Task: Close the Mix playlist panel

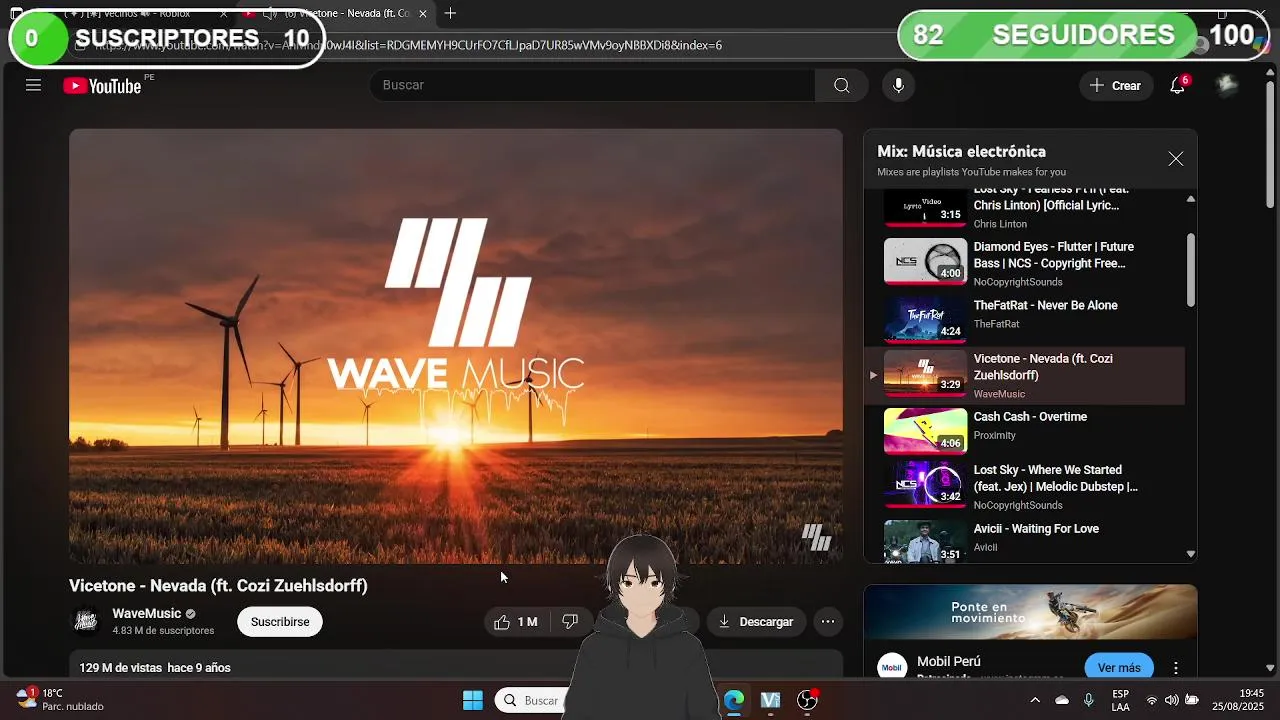Action: (1176, 159)
